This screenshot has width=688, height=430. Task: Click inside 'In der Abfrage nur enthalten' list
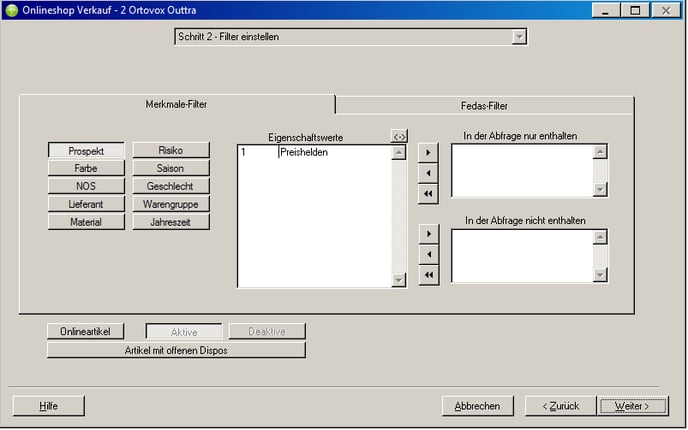click(523, 171)
